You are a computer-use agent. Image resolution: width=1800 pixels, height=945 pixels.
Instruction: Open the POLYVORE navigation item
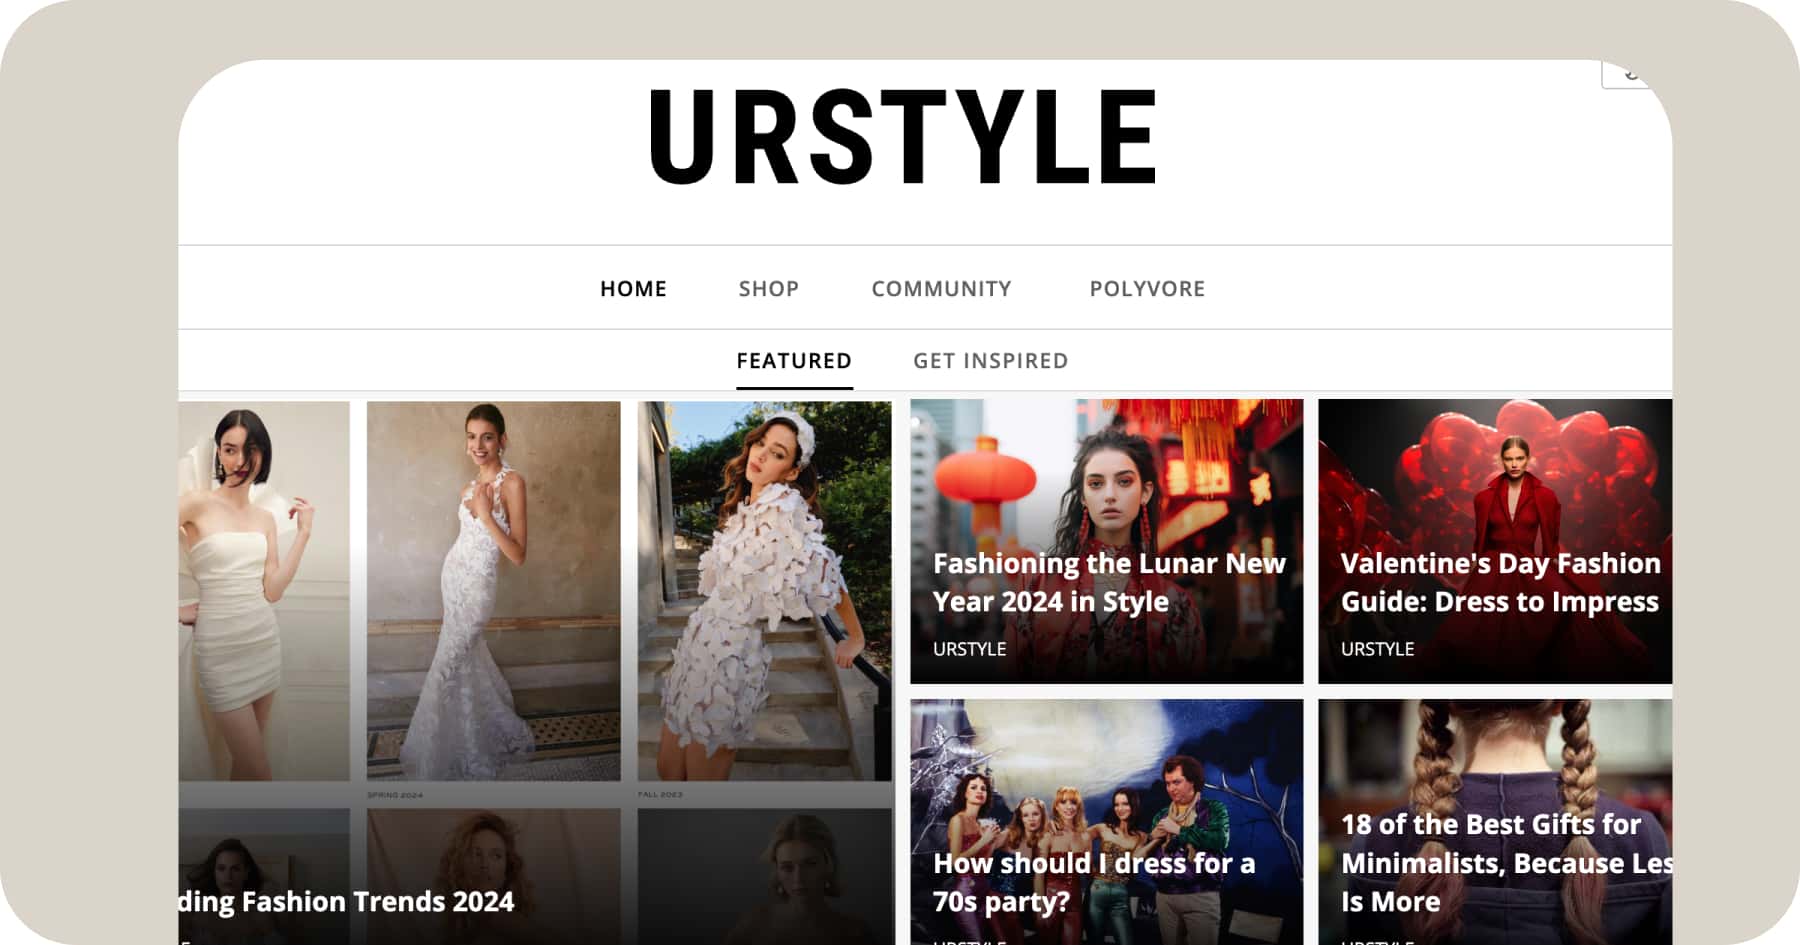pyautogui.click(x=1147, y=289)
